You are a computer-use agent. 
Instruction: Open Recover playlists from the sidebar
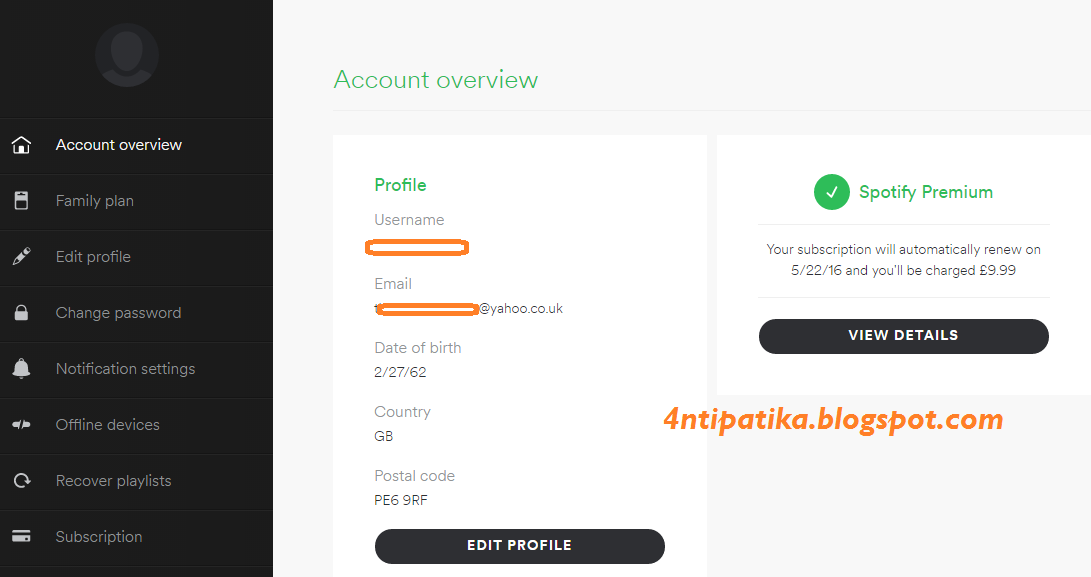(x=113, y=481)
